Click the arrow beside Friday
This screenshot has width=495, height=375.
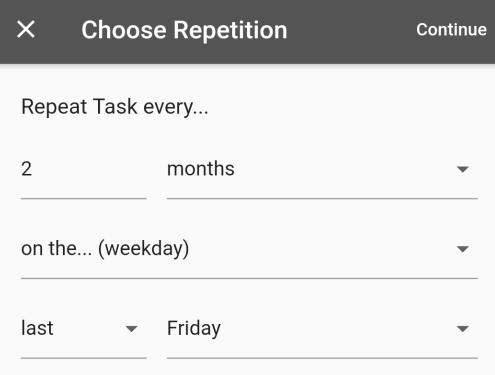tap(463, 329)
